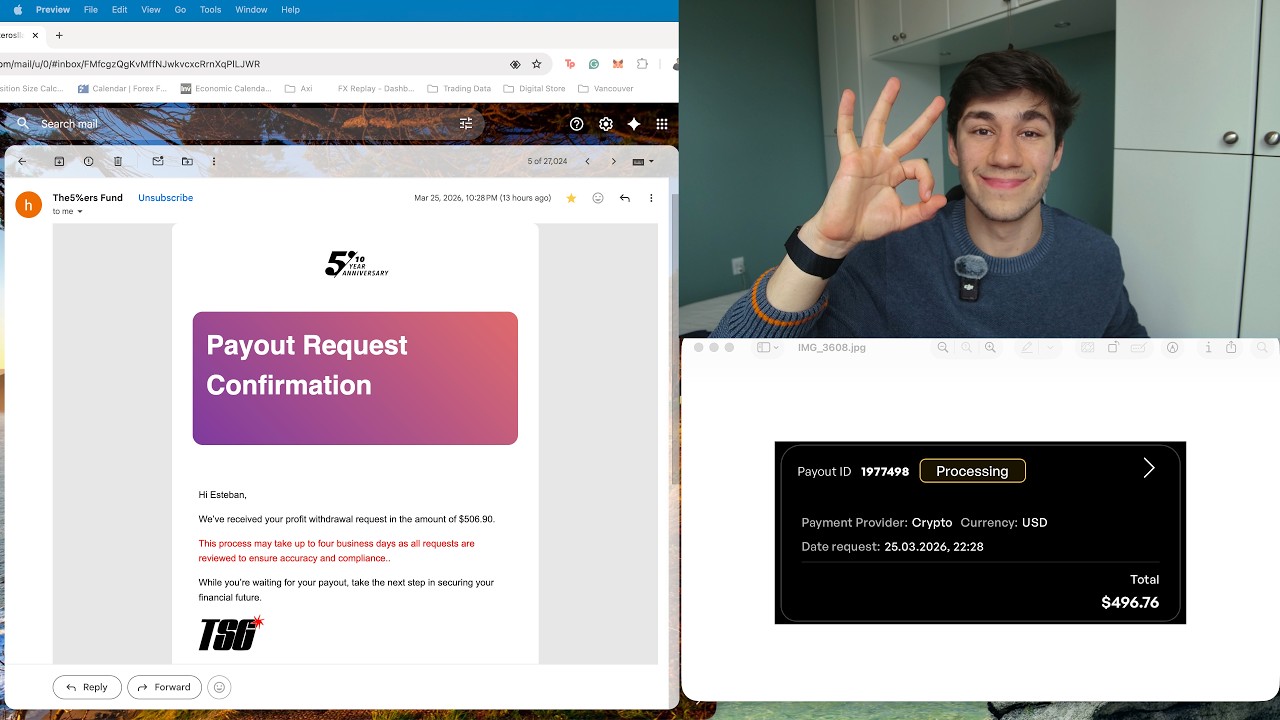
Task: Open the Edit menu
Action: 119,9
